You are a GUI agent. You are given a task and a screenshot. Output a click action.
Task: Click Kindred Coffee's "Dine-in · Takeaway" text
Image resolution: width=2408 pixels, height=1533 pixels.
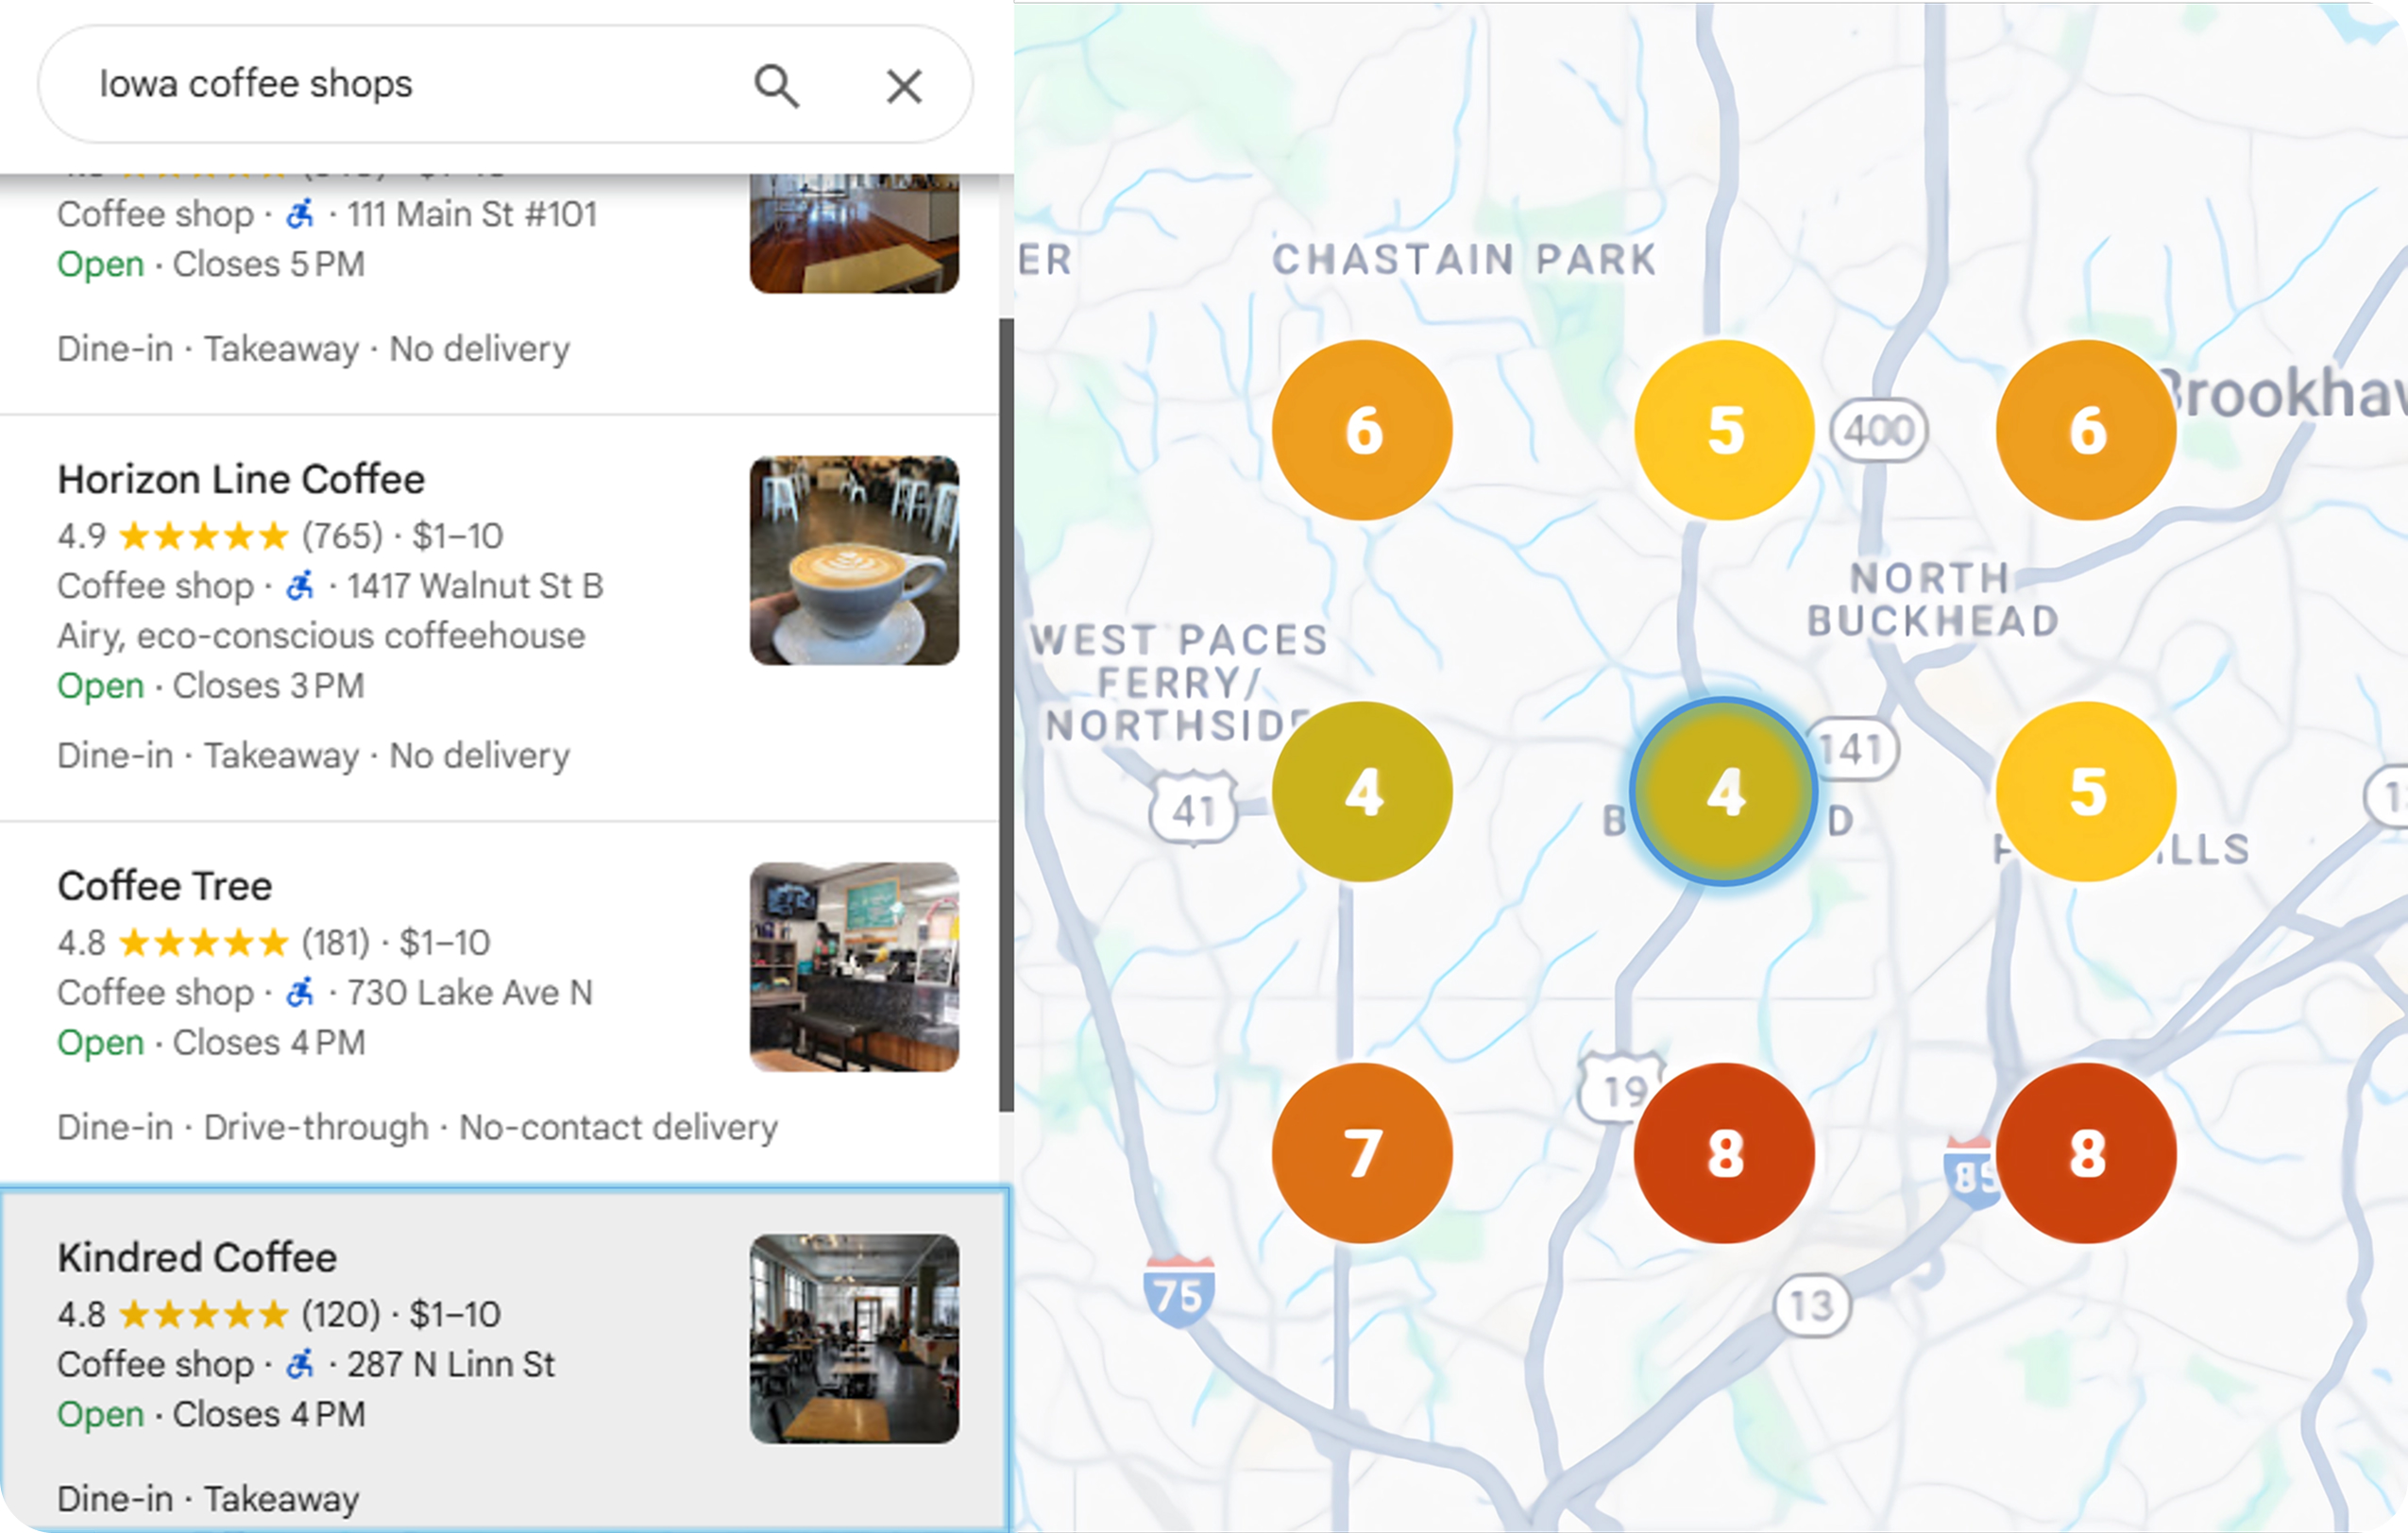pyautogui.click(x=208, y=1499)
